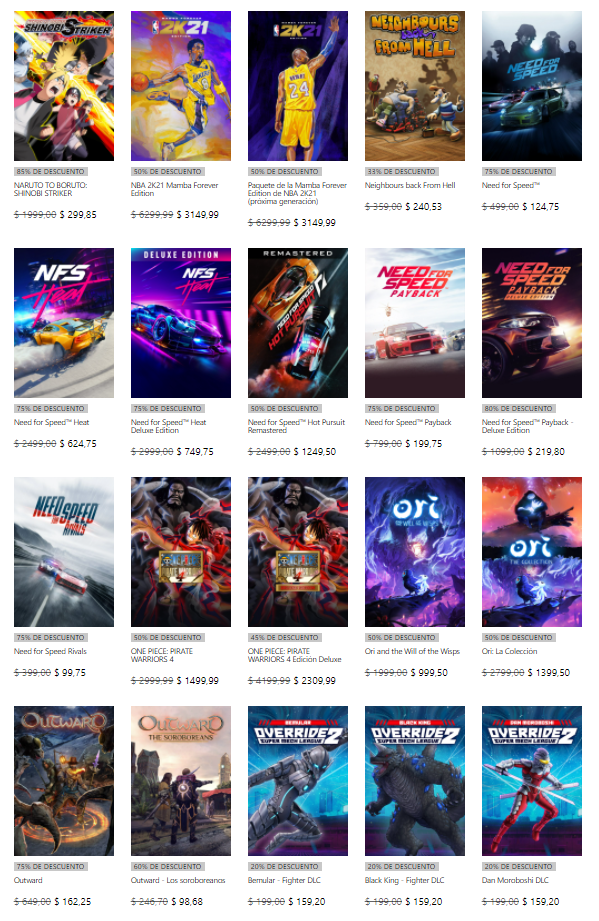Viewport: 599px width, 921px height.
Task: Open the NBA 2K21 próxima generación purple cover
Action: [298, 86]
